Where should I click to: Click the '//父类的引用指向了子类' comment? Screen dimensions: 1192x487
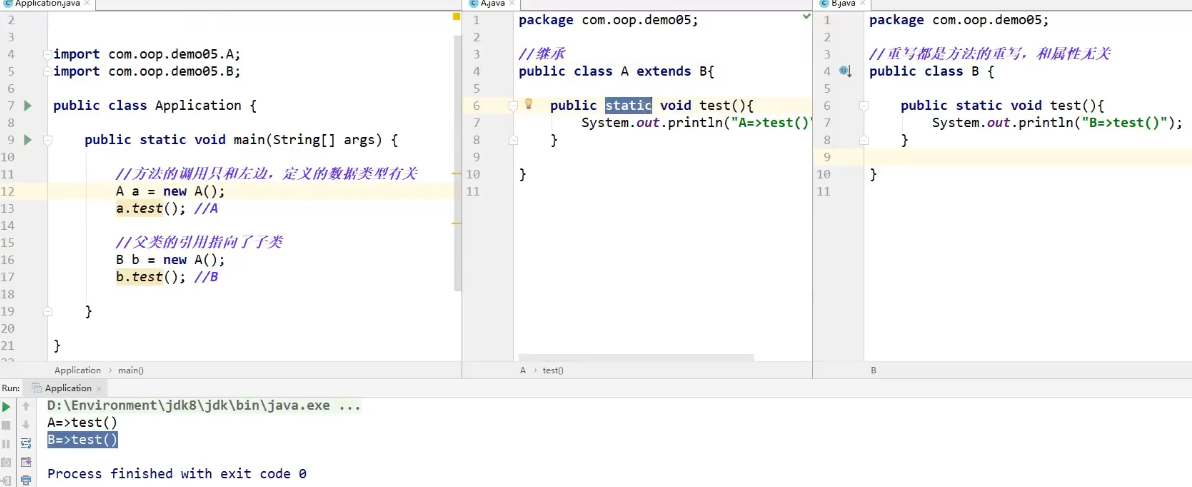click(x=200, y=243)
